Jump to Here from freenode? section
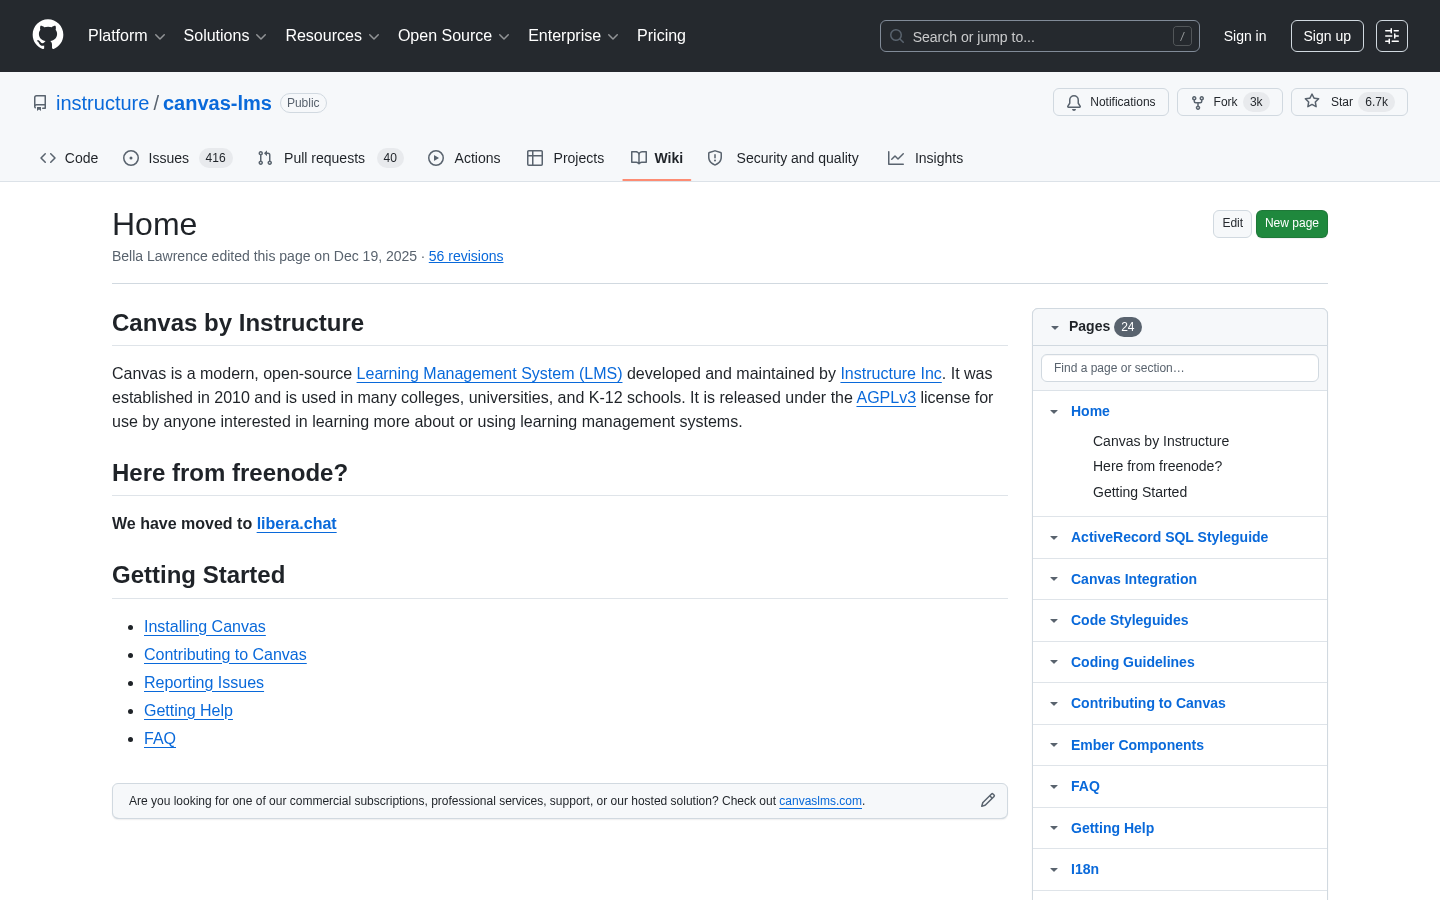Viewport: 1440px width, 900px height. (x=1157, y=466)
